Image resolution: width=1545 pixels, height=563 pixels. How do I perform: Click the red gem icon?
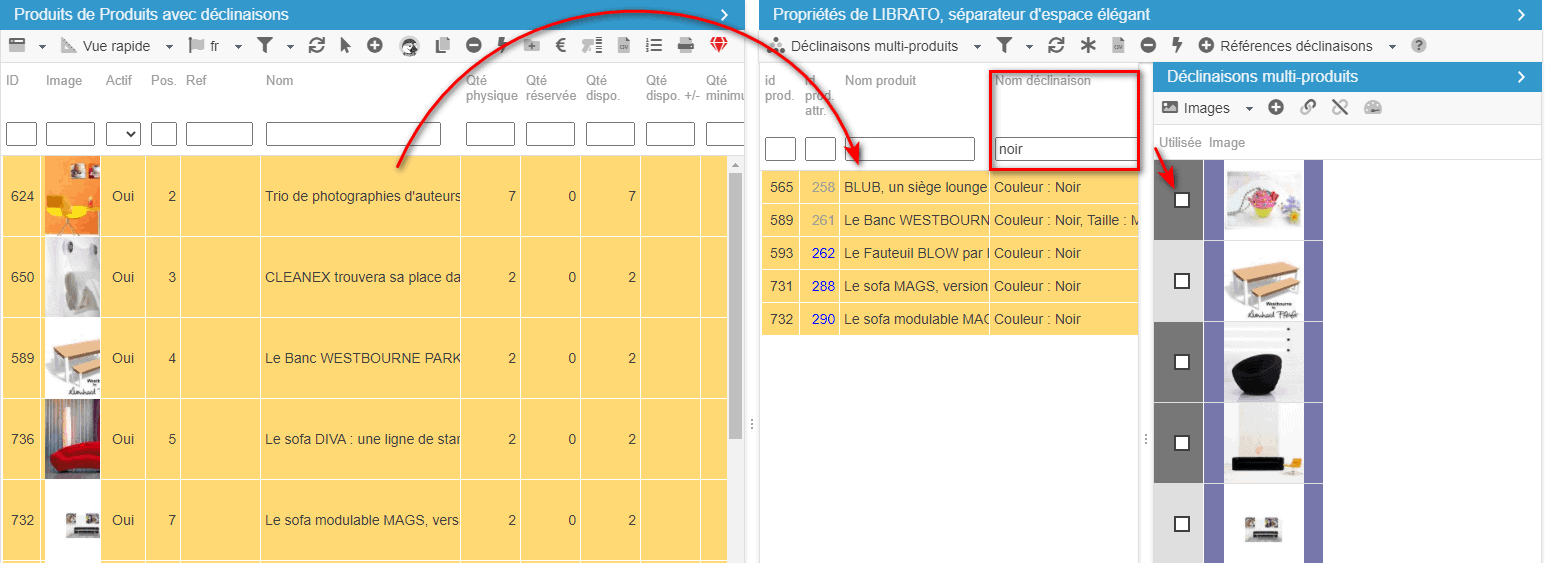[719, 45]
